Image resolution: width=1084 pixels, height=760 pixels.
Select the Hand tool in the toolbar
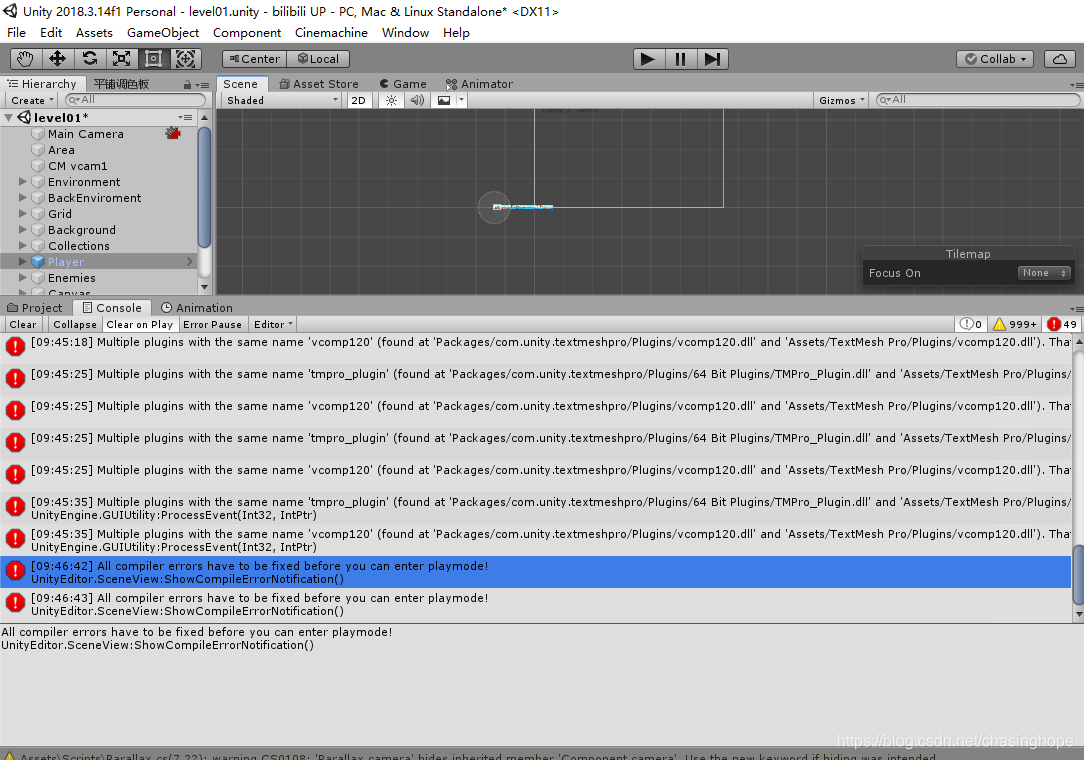tap(24, 58)
